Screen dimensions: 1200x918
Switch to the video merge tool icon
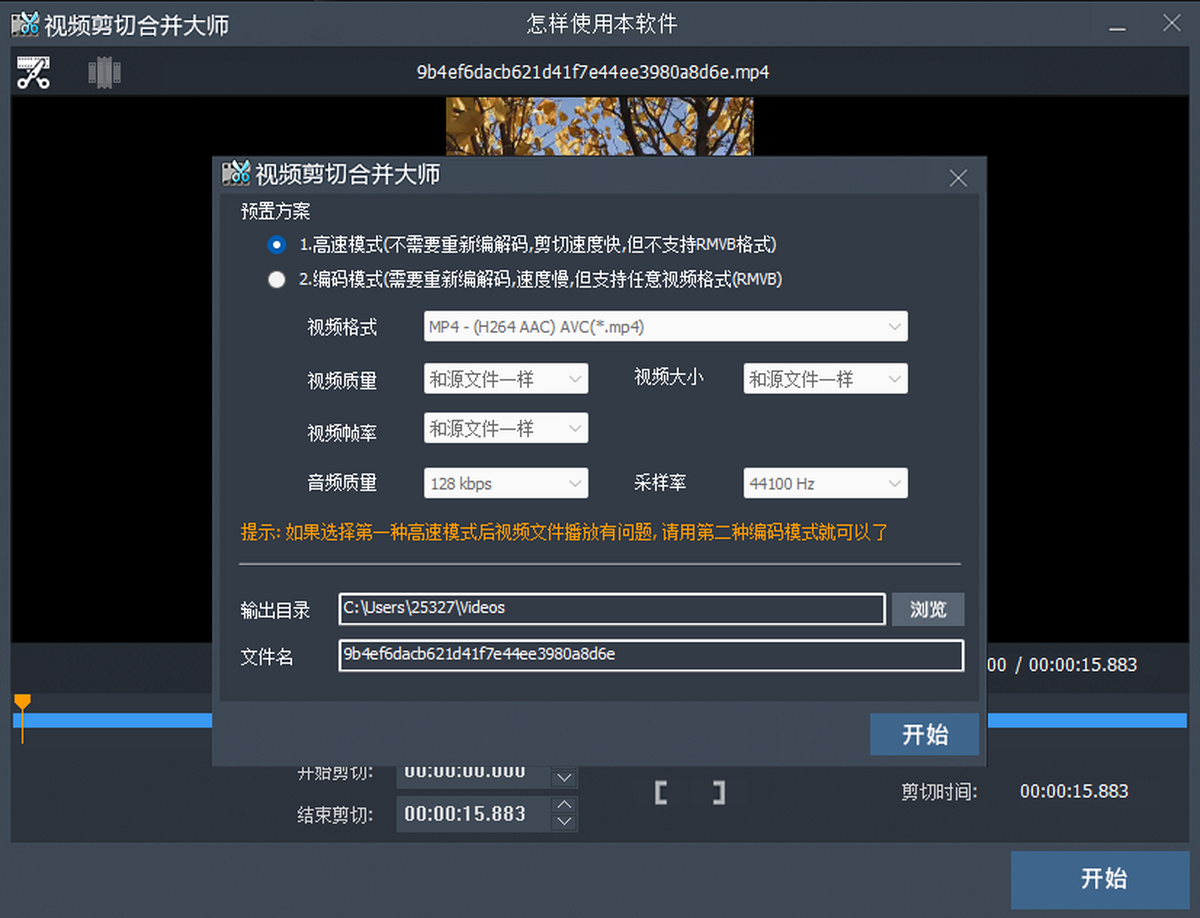[104, 72]
